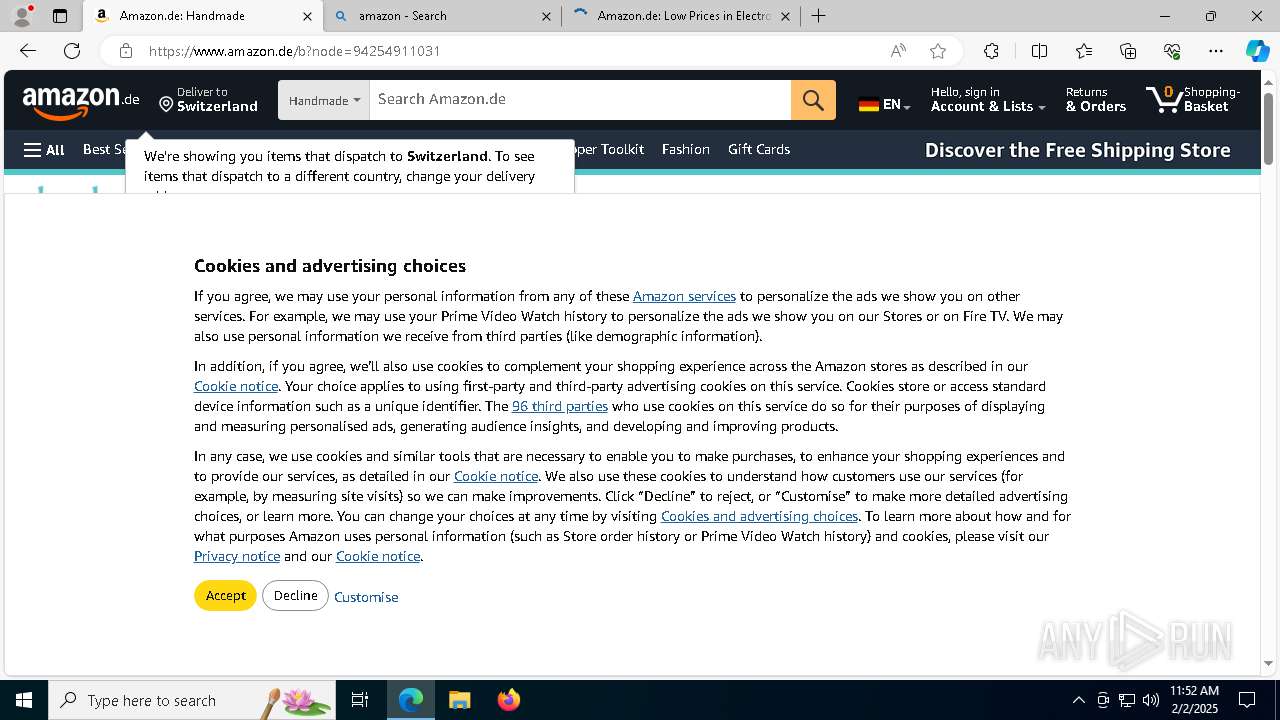
Task: Open Tab actions menu icon
Action: (60, 16)
